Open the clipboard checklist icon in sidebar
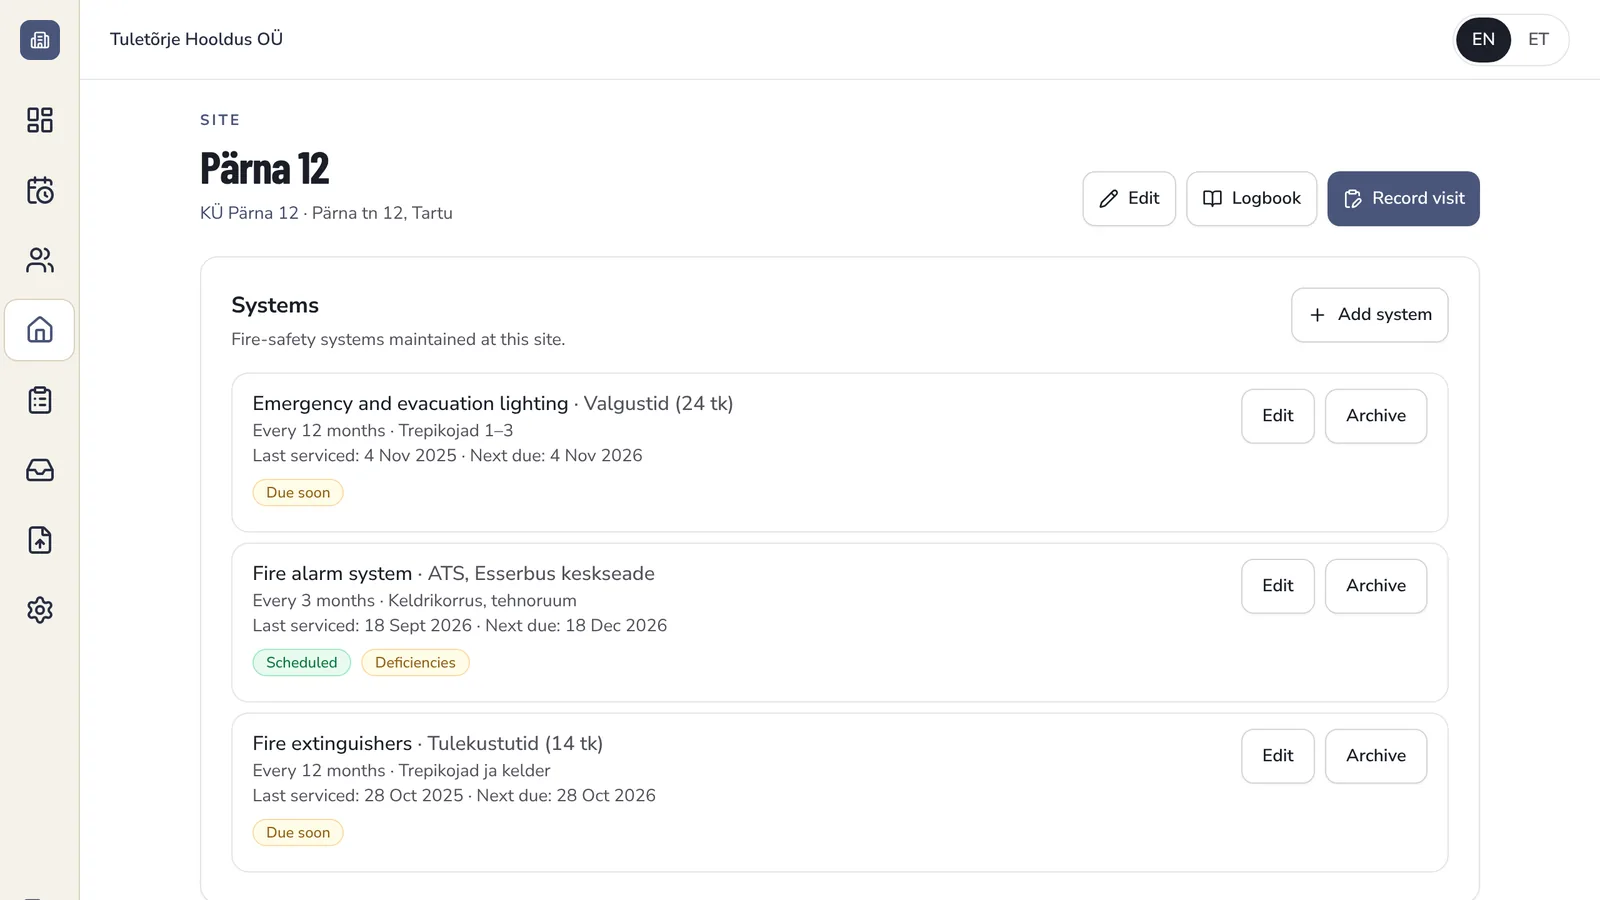The image size is (1600, 900). [x=40, y=400]
